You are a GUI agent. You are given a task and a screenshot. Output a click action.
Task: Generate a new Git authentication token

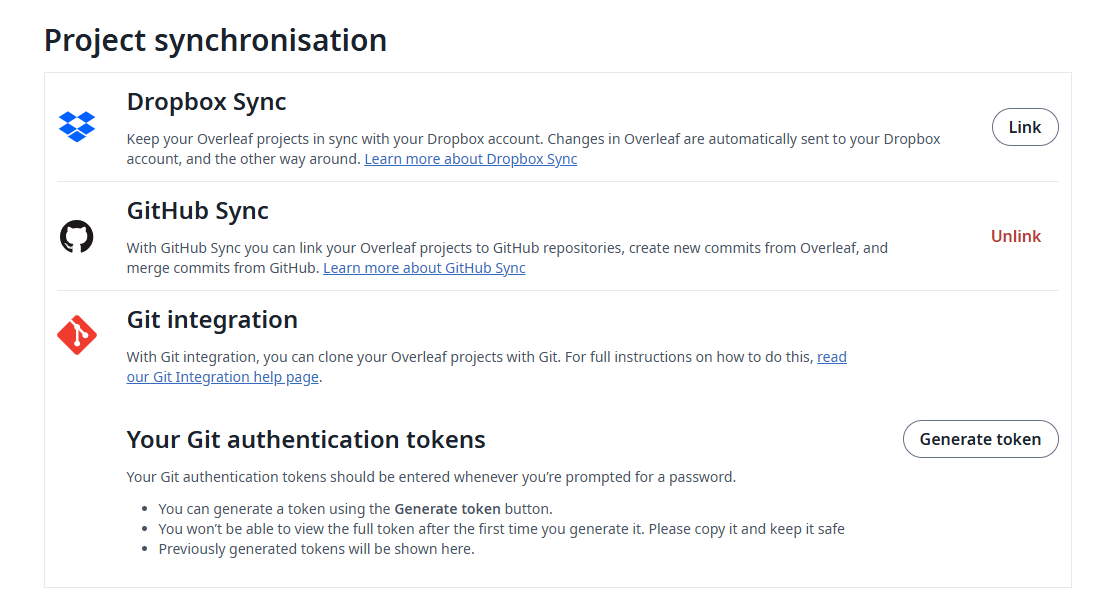(981, 439)
